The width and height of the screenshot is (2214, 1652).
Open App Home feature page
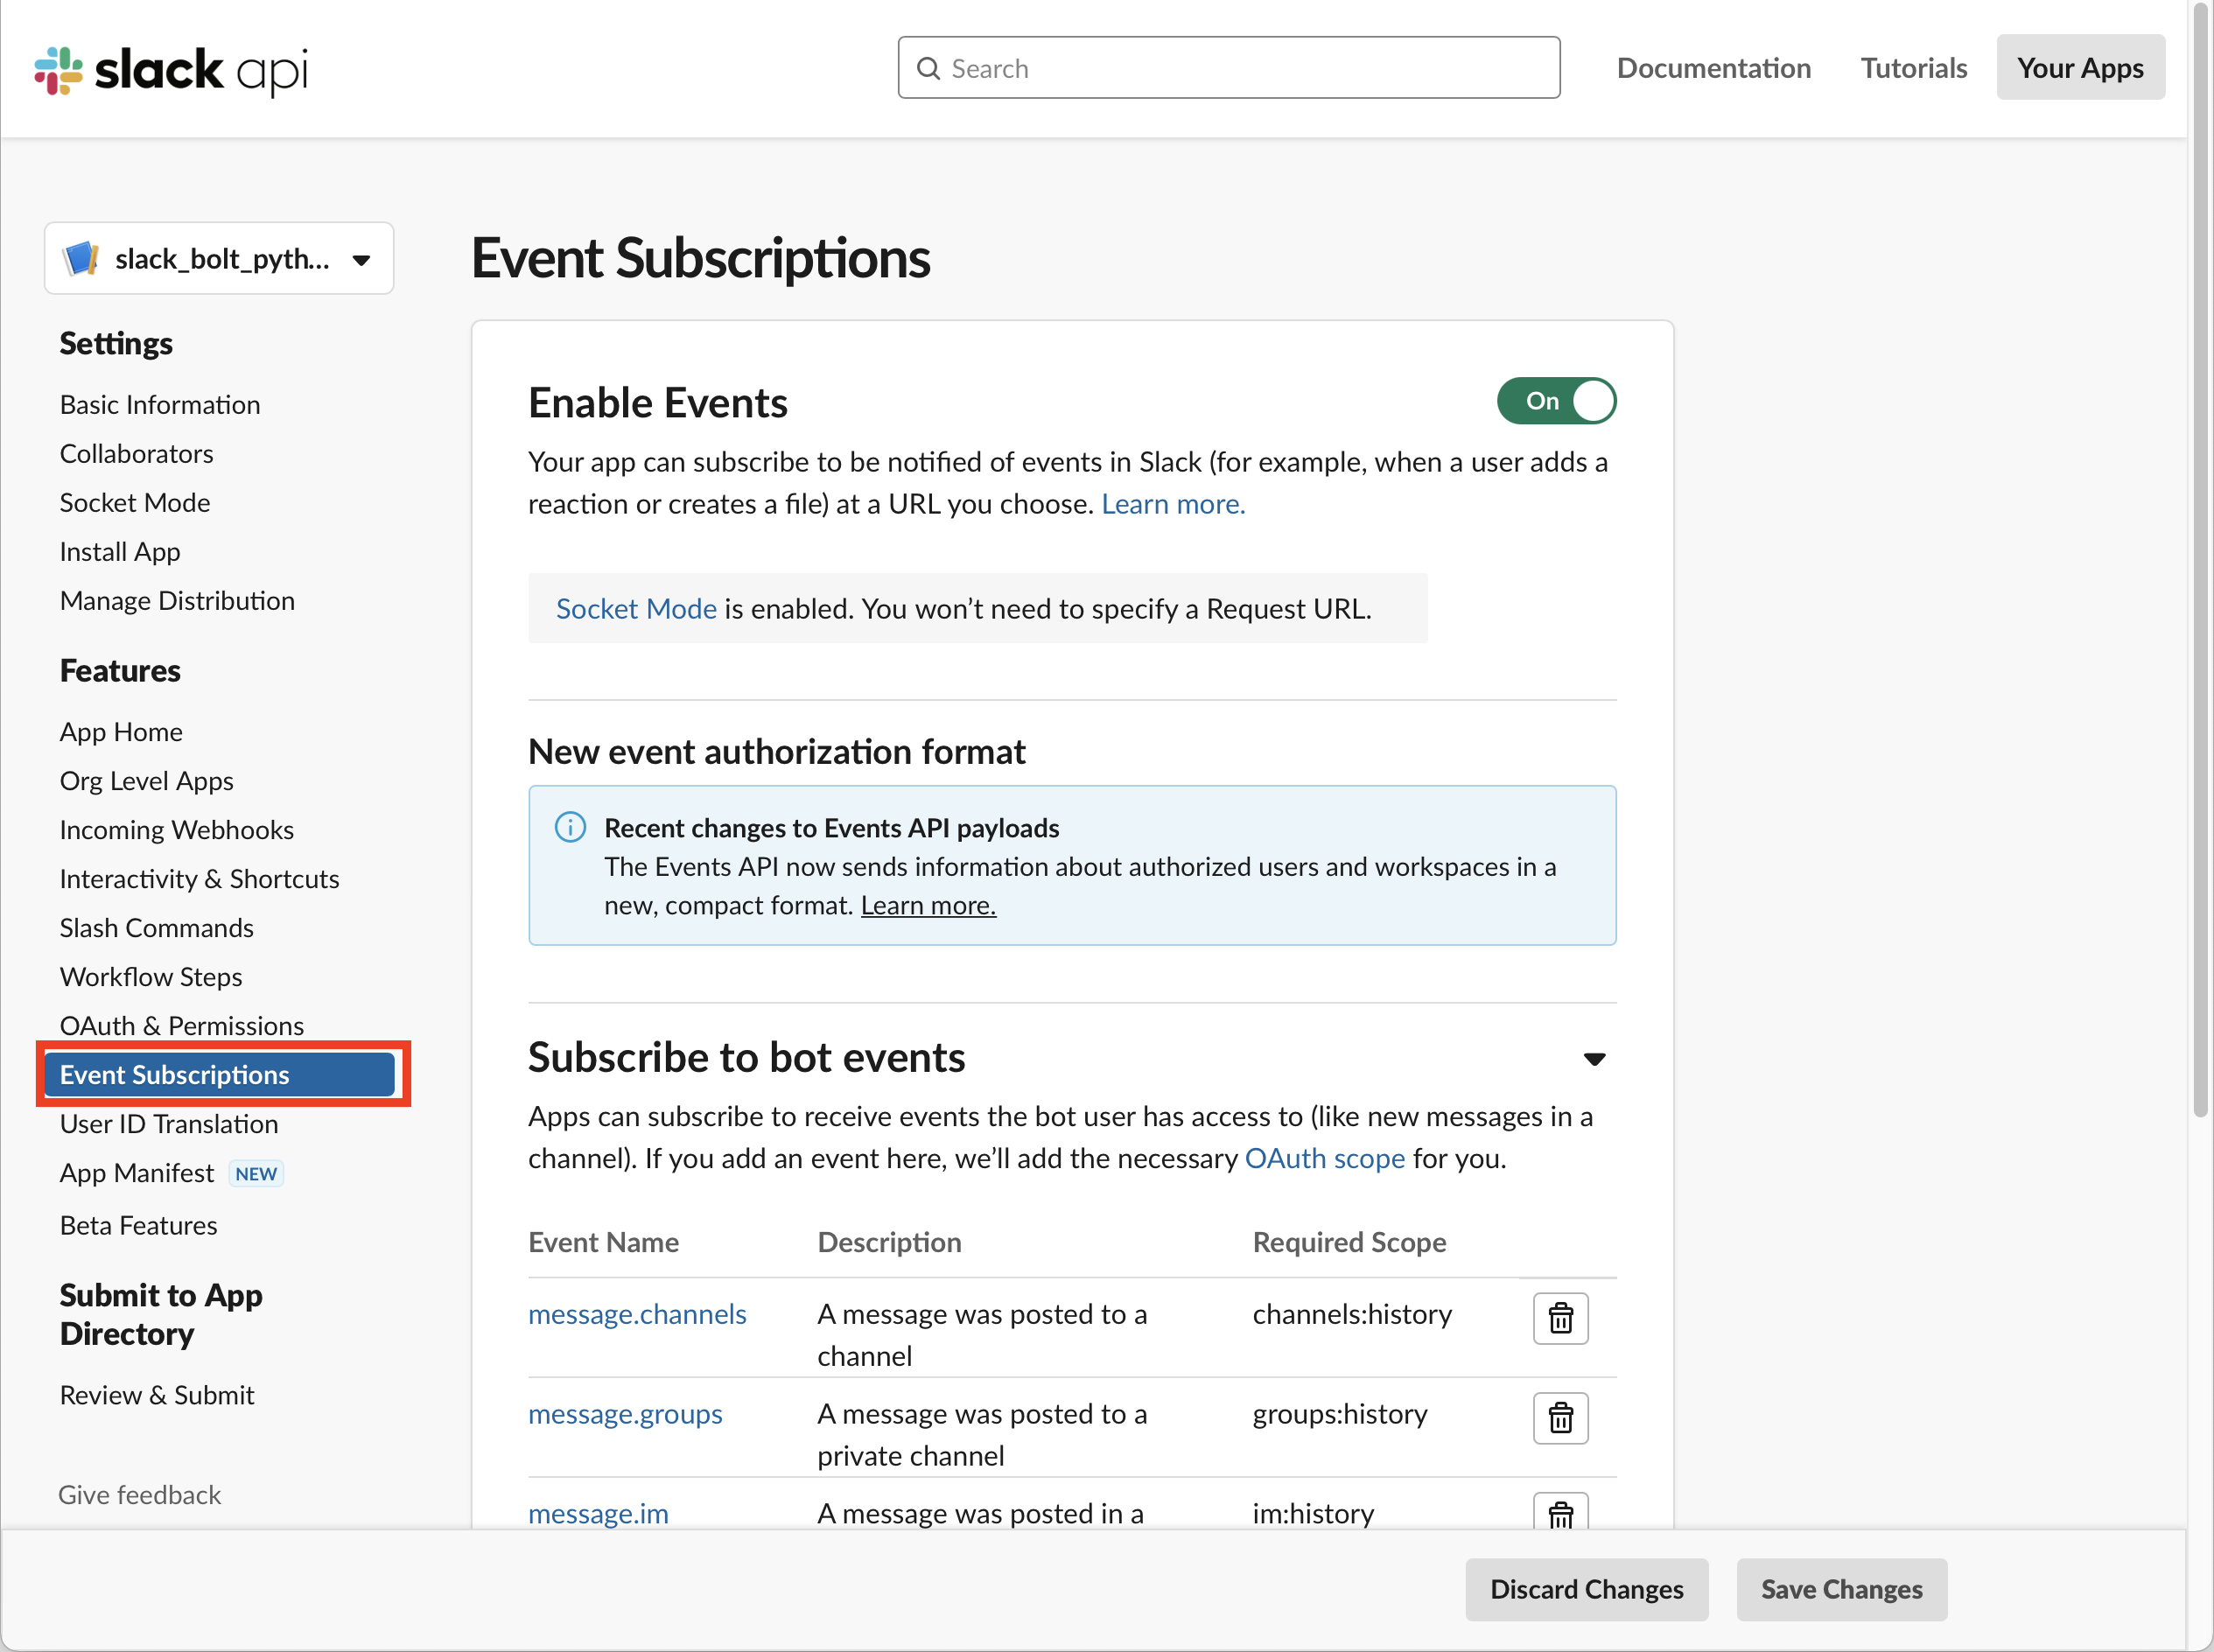121,732
